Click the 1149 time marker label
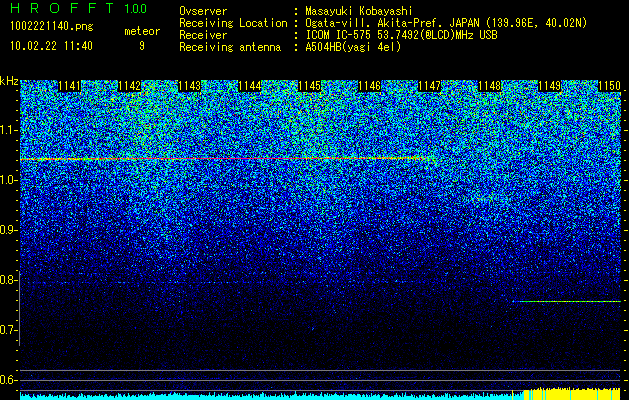The width and height of the screenshot is (629, 400). pos(549,86)
